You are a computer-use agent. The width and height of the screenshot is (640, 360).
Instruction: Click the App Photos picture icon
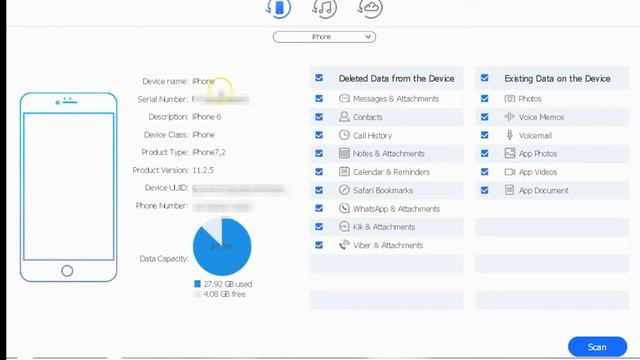point(509,153)
